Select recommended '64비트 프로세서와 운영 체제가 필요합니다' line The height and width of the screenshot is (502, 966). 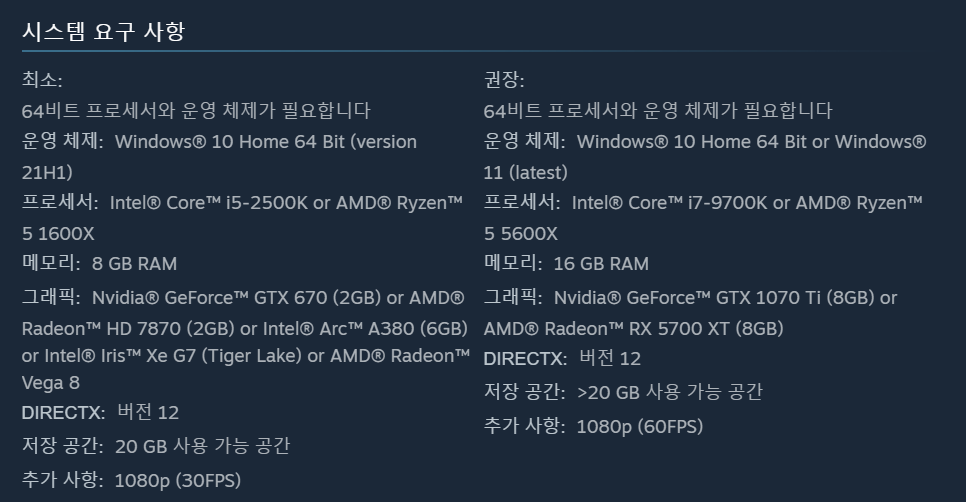pos(658,111)
